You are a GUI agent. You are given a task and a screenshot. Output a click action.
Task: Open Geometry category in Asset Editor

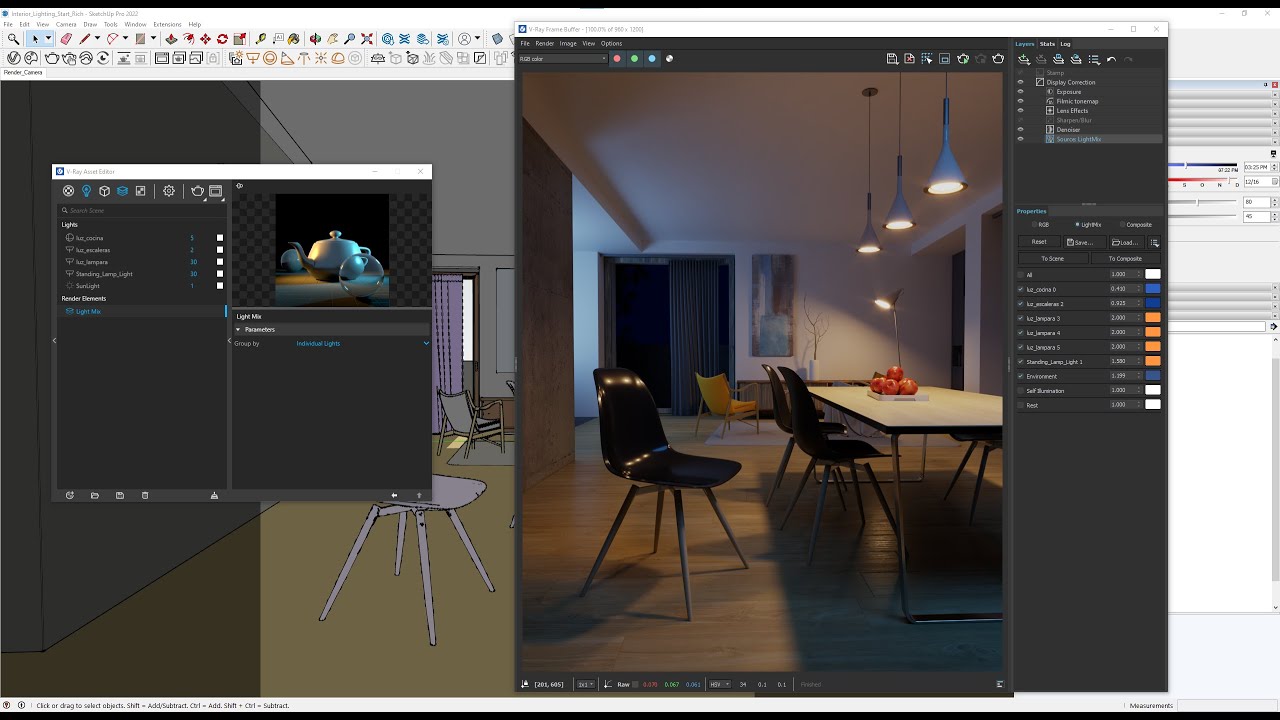coord(104,191)
